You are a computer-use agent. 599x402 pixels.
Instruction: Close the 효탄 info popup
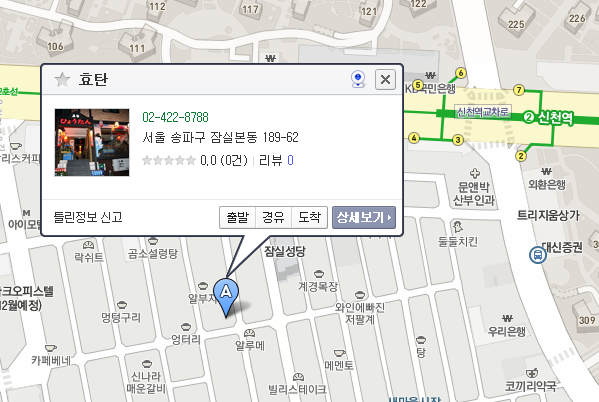pyautogui.click(x=385, y=79)
